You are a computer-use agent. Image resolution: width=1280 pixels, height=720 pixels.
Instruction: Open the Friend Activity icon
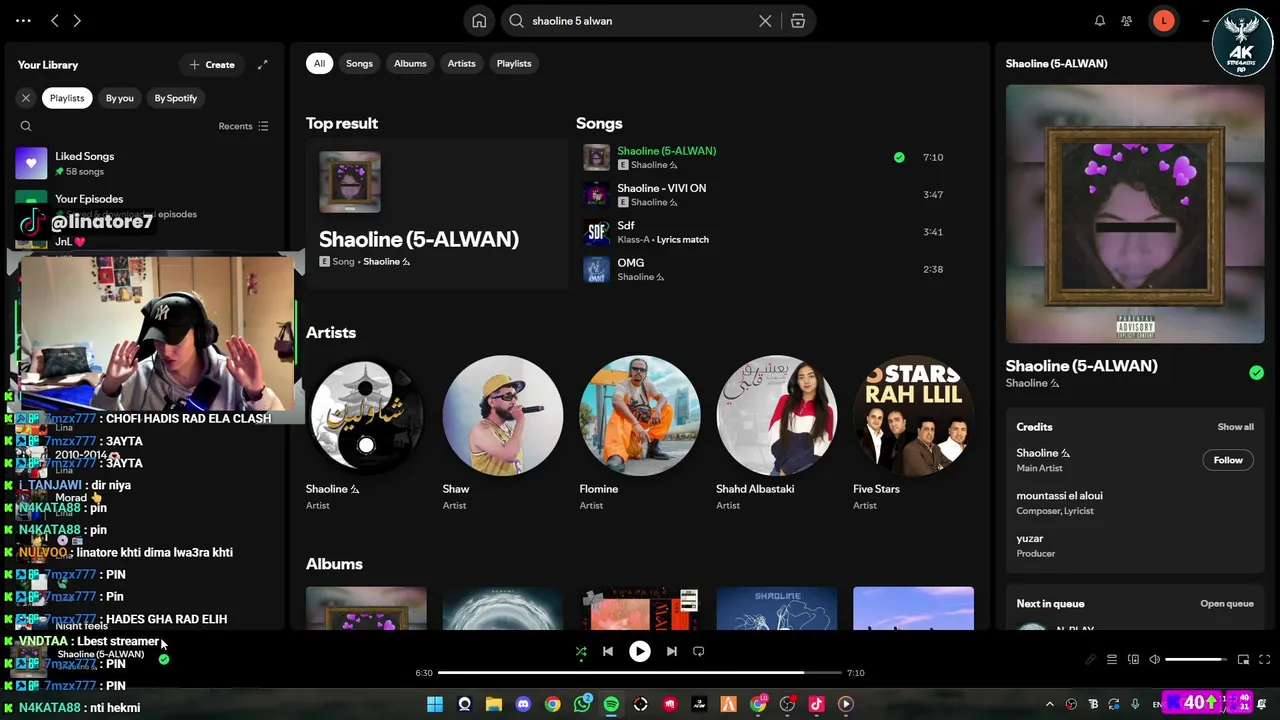pos(1127,21)
